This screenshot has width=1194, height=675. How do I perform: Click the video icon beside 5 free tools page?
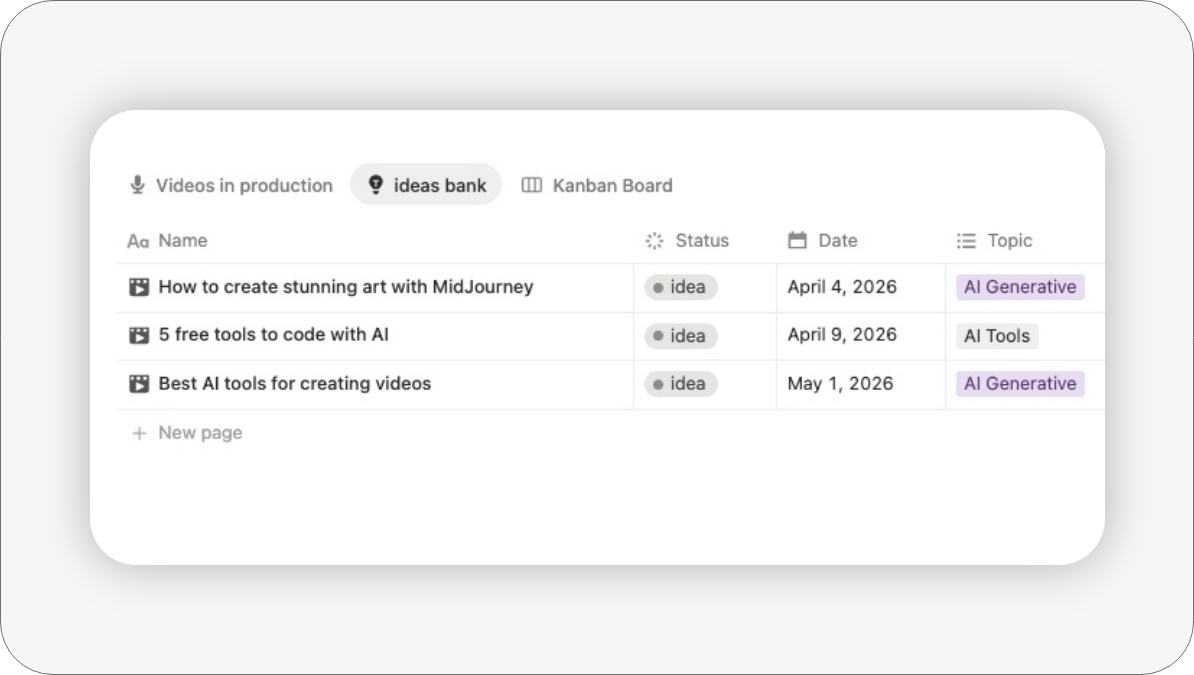tap(141, 335)
